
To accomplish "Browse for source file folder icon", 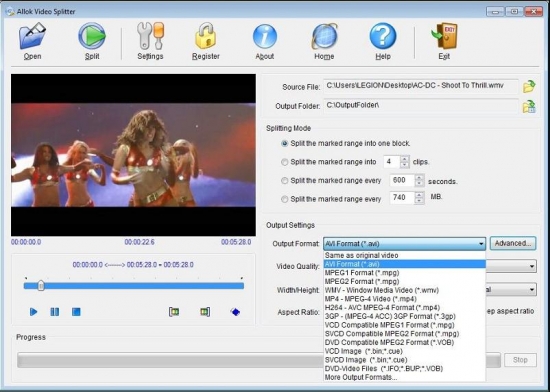I will click(529, 86).
